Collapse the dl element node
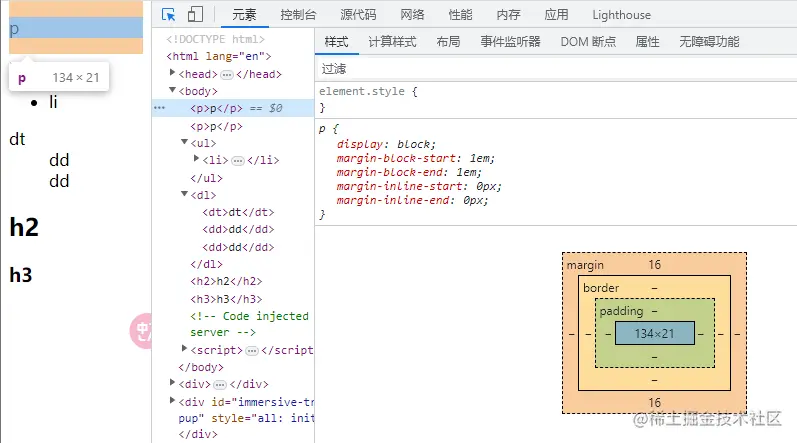 (x=185, y=194)
